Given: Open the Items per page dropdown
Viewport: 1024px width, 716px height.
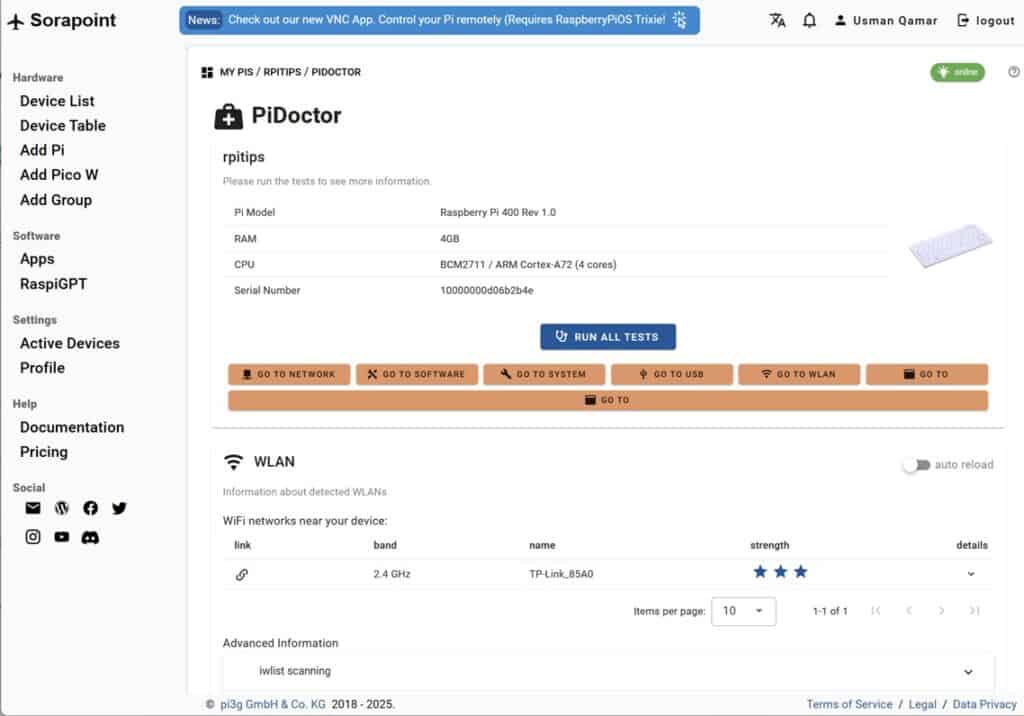Looking at the screenshot, I should click(x=743, y=611).
